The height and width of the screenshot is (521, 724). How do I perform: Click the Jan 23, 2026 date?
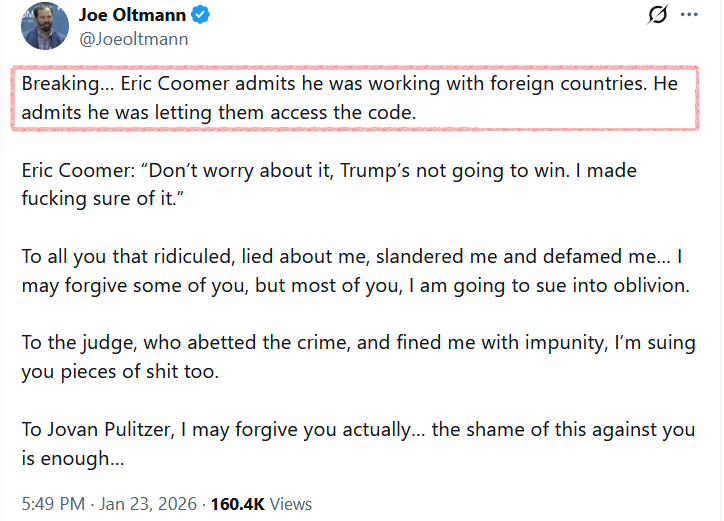pyautogui.click(x=148, y=504)
